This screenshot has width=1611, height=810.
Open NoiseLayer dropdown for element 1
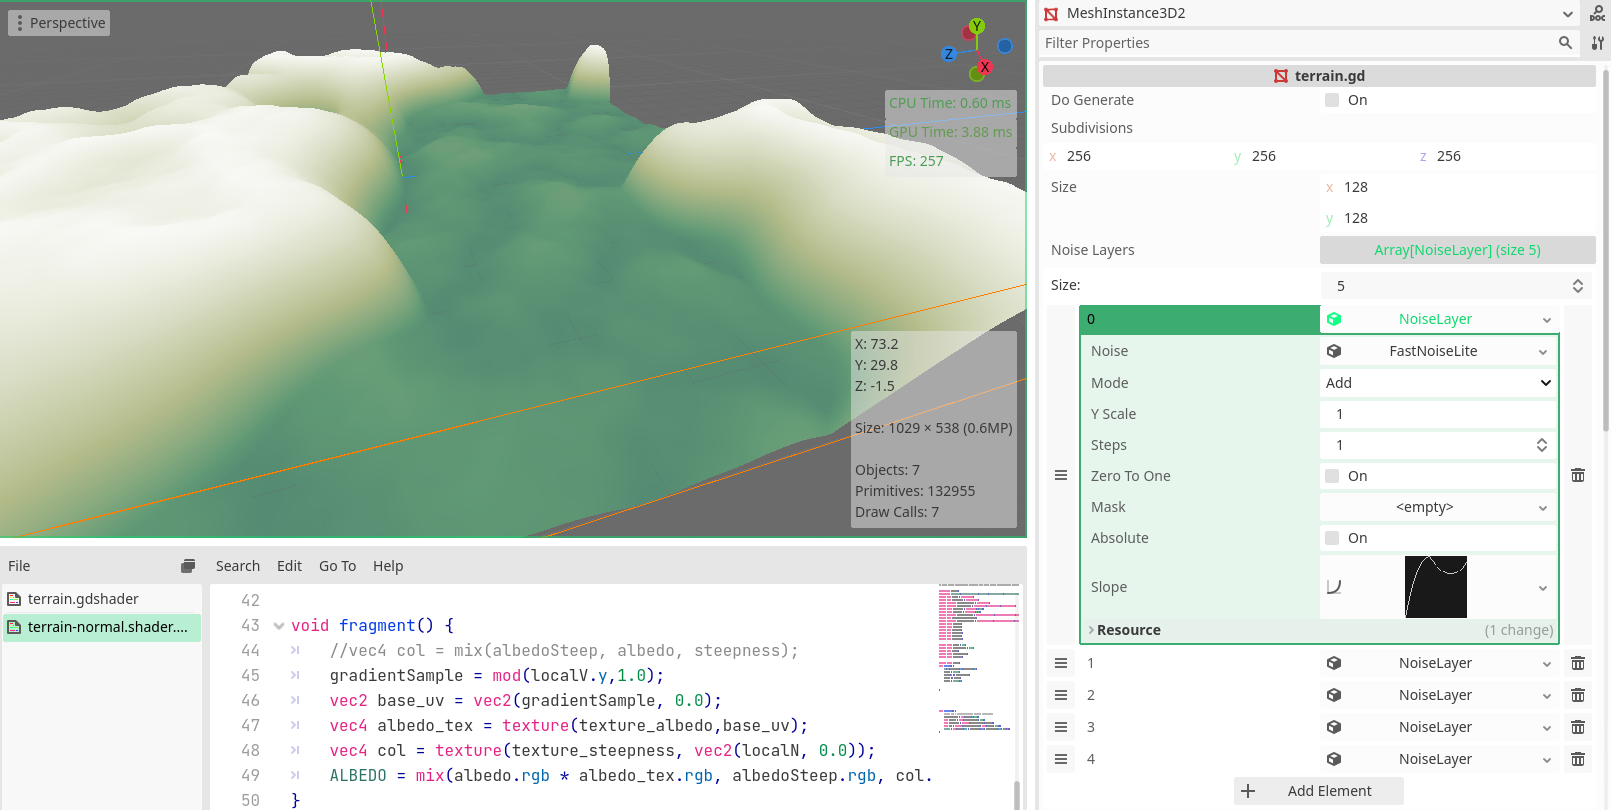tap(1546, 664)
